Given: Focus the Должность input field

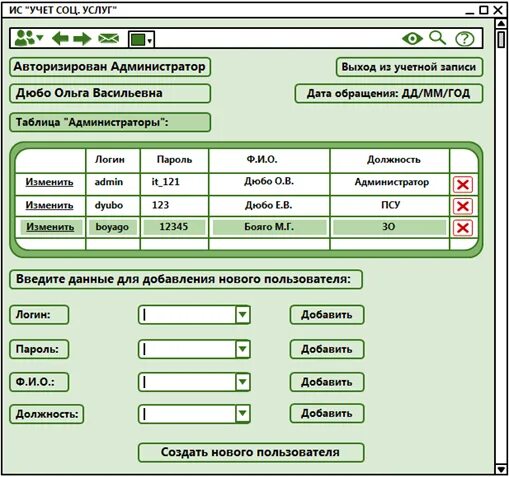Looking at the screenshot, I should point(187,414).
